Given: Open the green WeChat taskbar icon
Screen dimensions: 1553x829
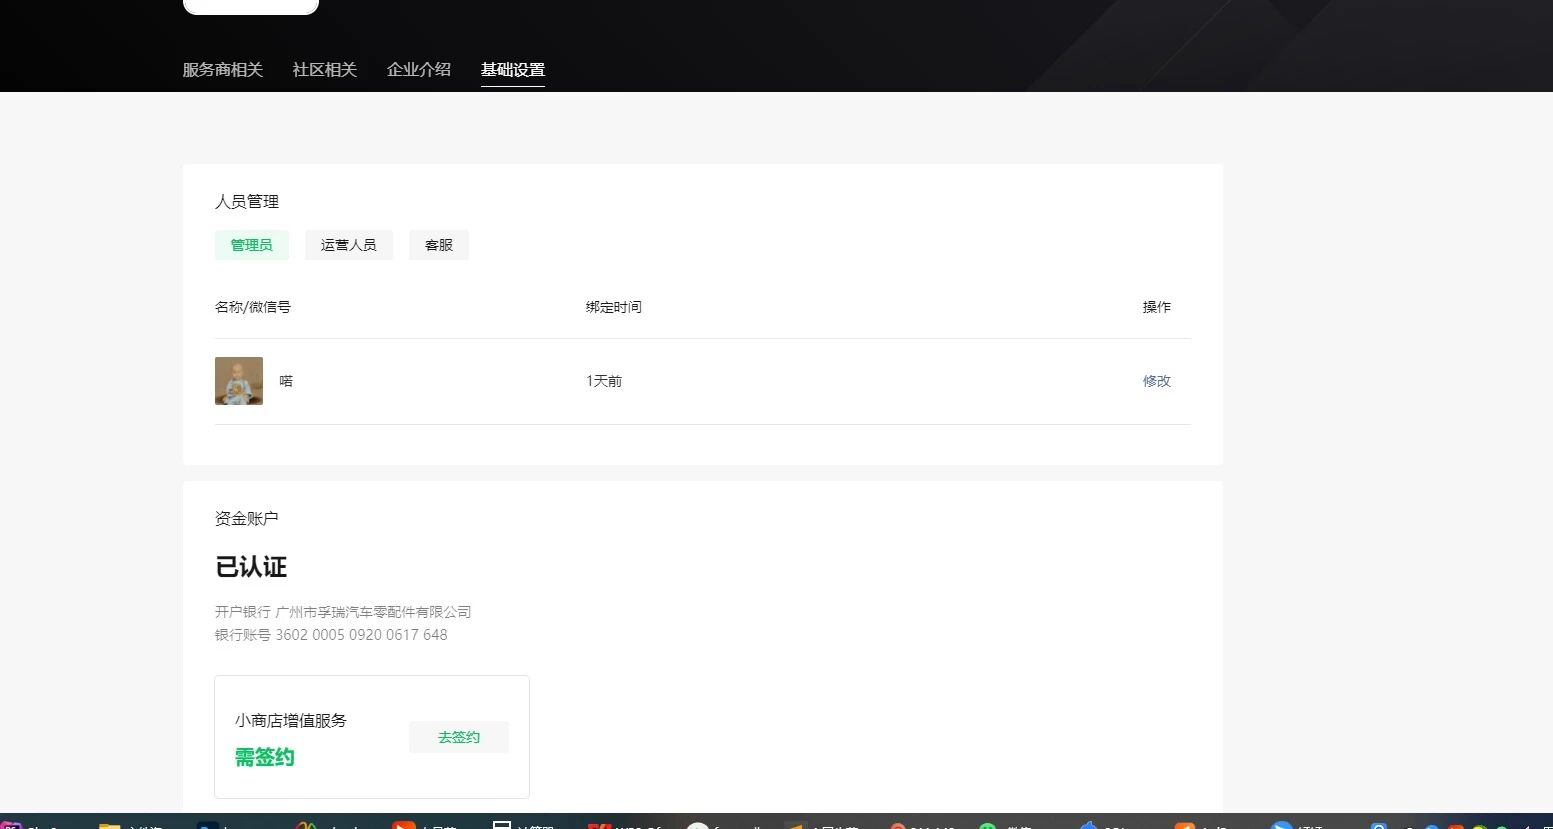Looking at the screenshot, I should (988, 825).
